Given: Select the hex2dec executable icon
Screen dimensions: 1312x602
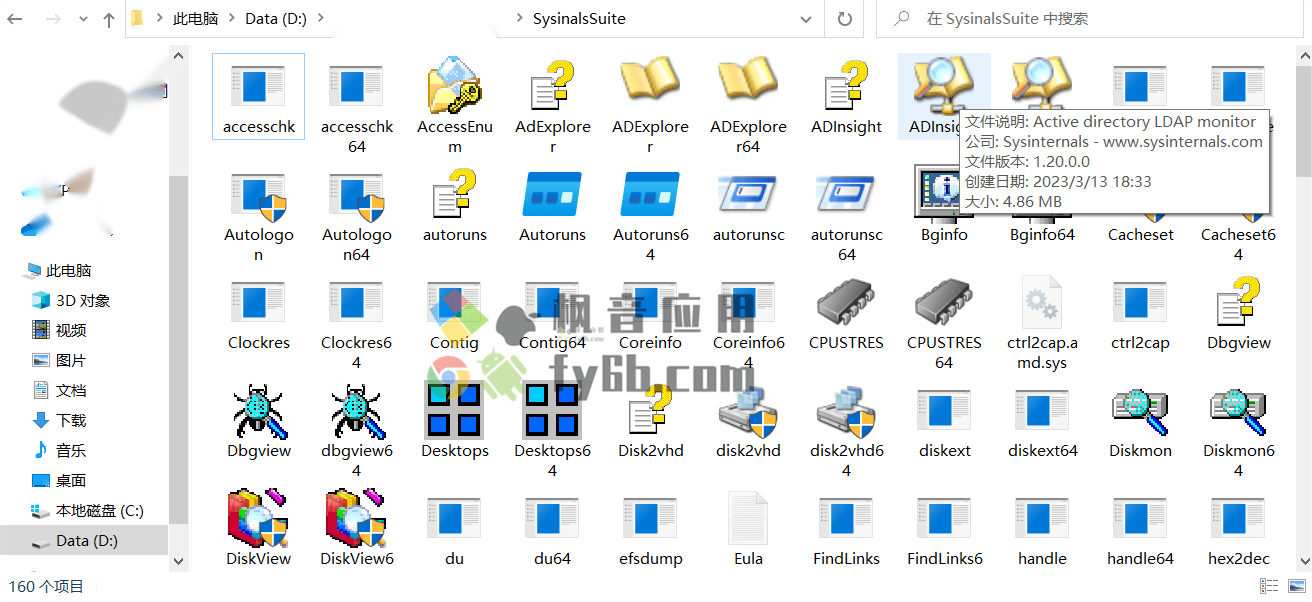Looking at the screenshot, I should [x=1238, y=518].
